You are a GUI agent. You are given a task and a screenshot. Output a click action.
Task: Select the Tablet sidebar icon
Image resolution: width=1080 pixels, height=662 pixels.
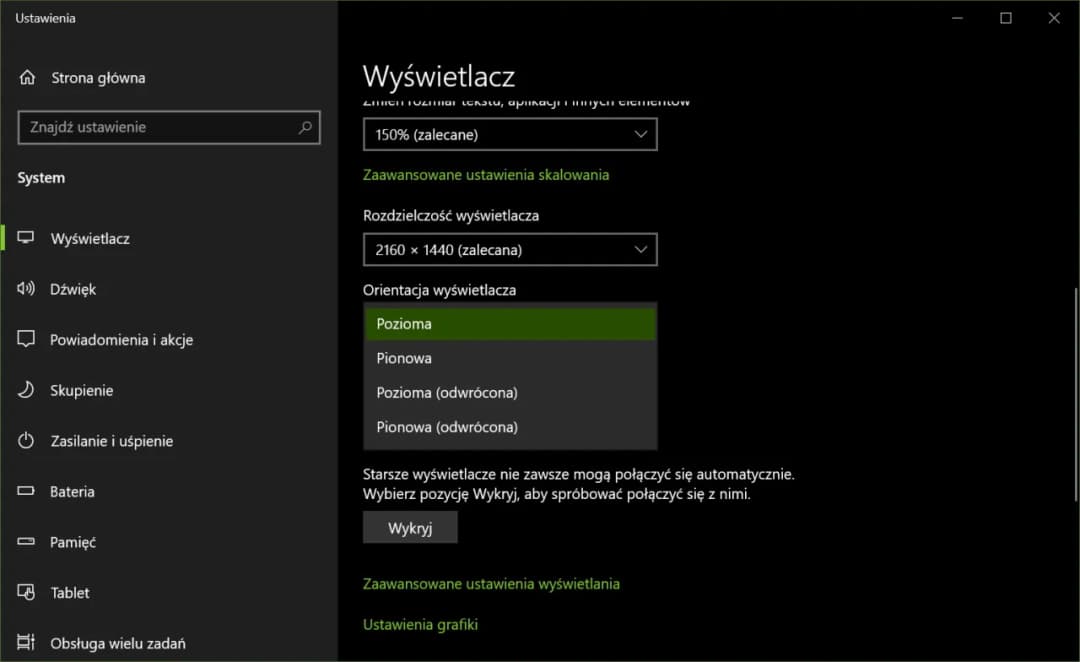click(x=25, y=592)
